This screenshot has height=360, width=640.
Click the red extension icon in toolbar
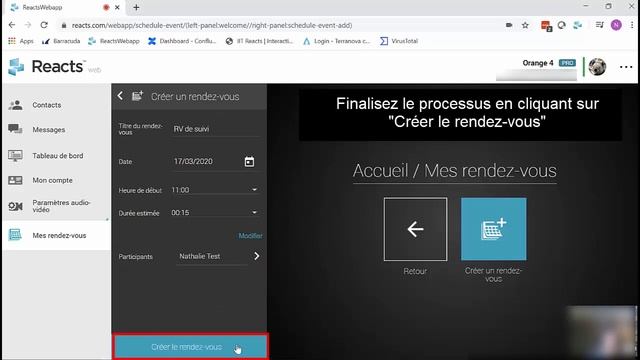[546, 26]
